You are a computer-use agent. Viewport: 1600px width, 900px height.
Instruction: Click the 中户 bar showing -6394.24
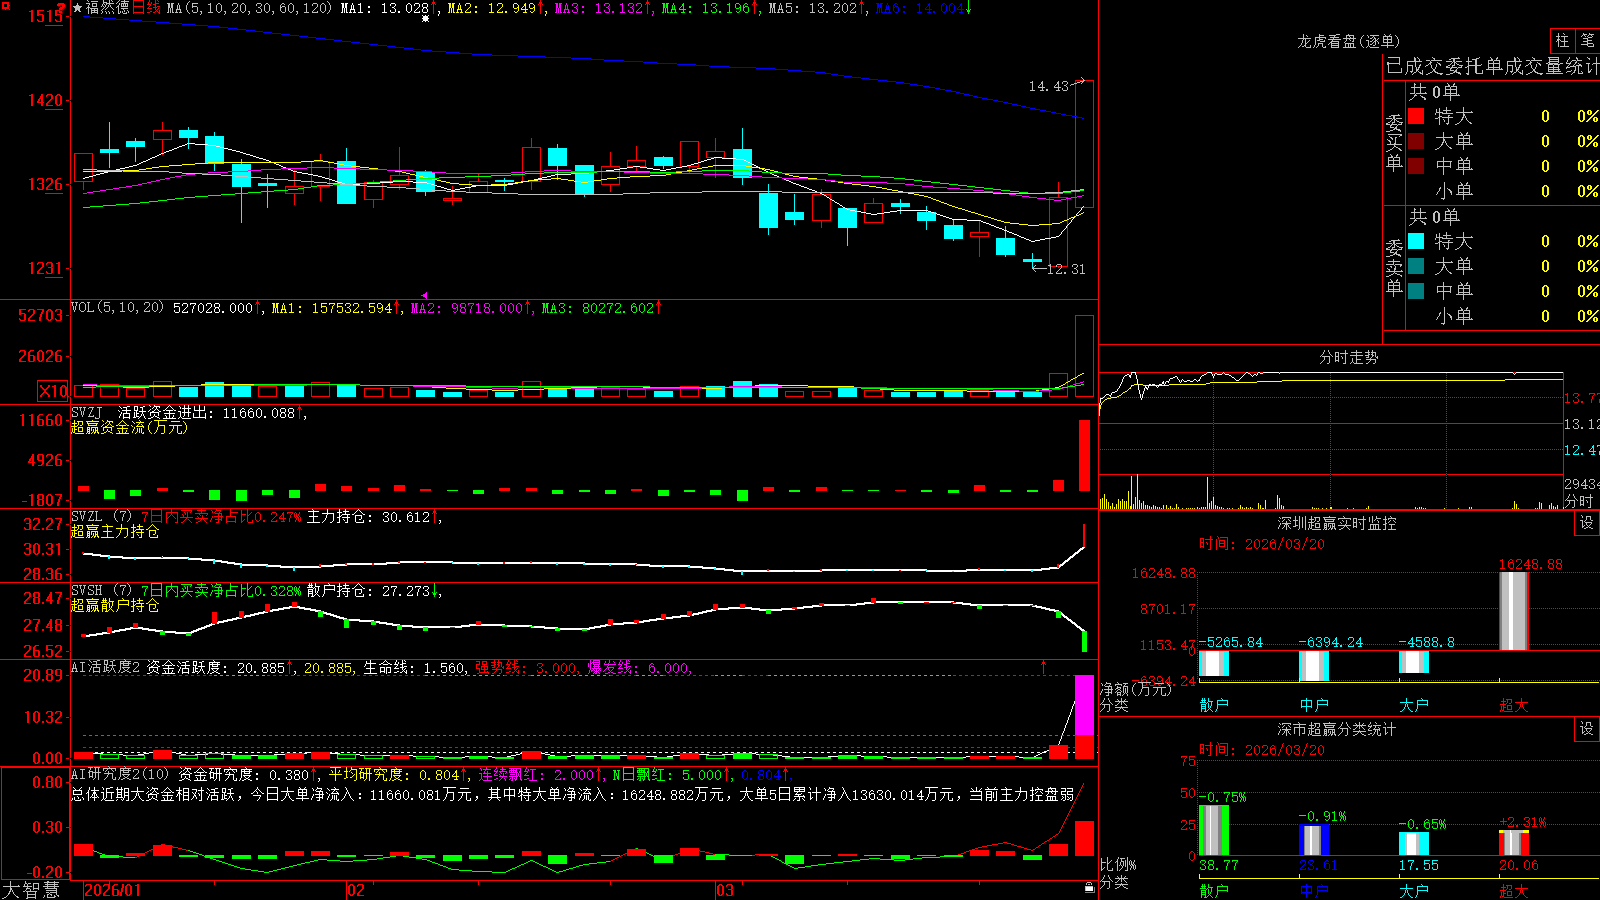coord(1314,666)
